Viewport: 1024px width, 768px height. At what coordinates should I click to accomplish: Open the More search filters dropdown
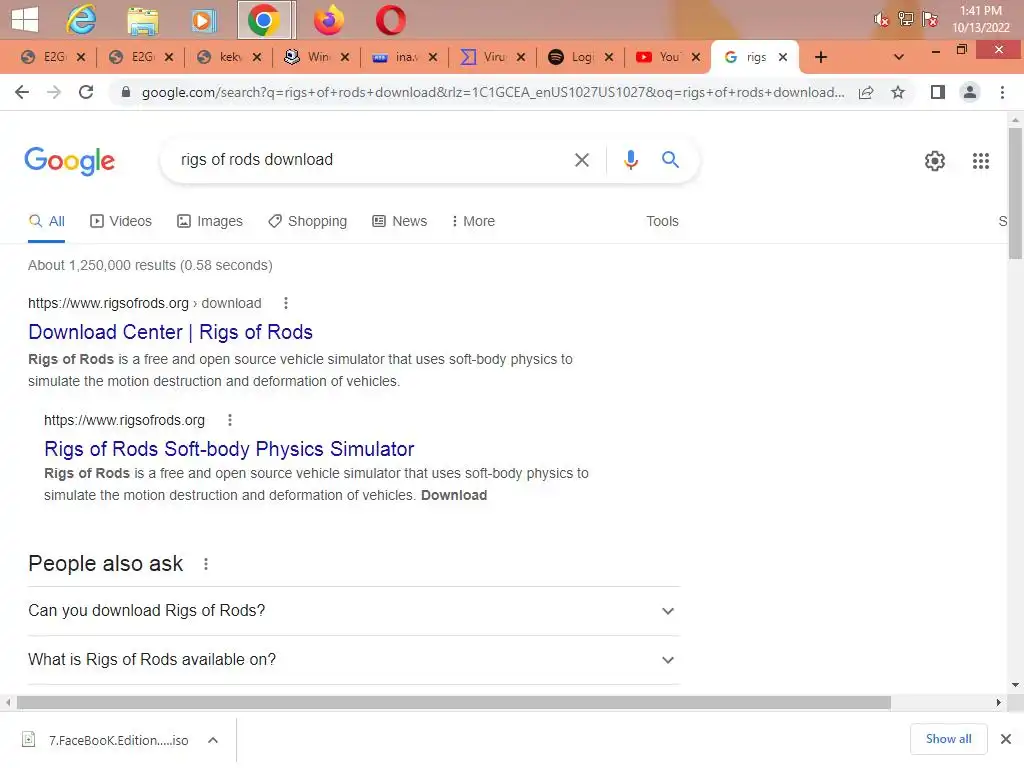[x=473, y=221]
